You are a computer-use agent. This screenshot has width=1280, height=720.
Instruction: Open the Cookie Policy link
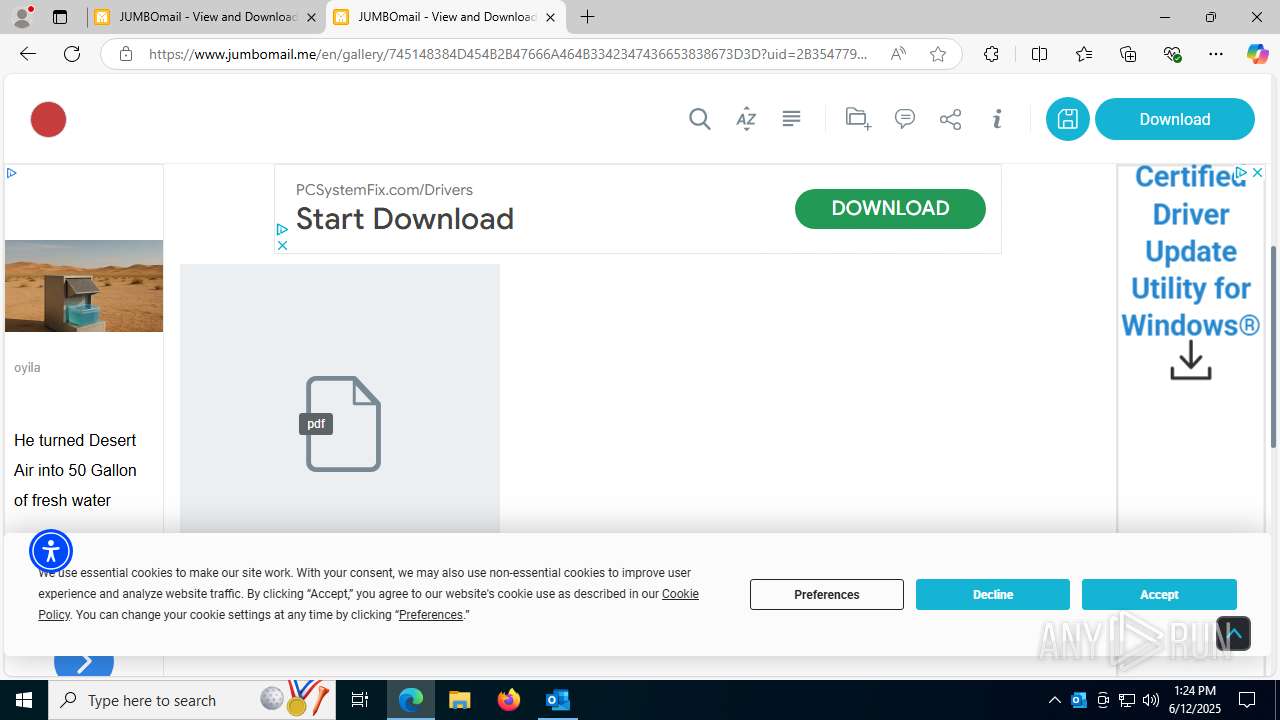click(680, 594)
